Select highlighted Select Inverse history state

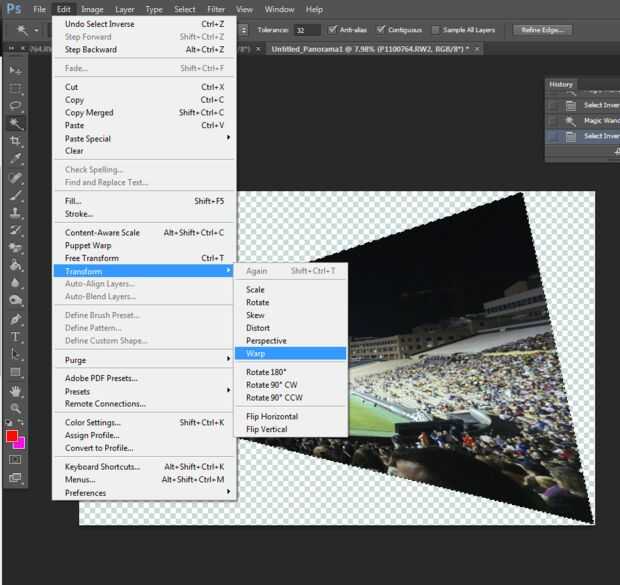(582, 136)
